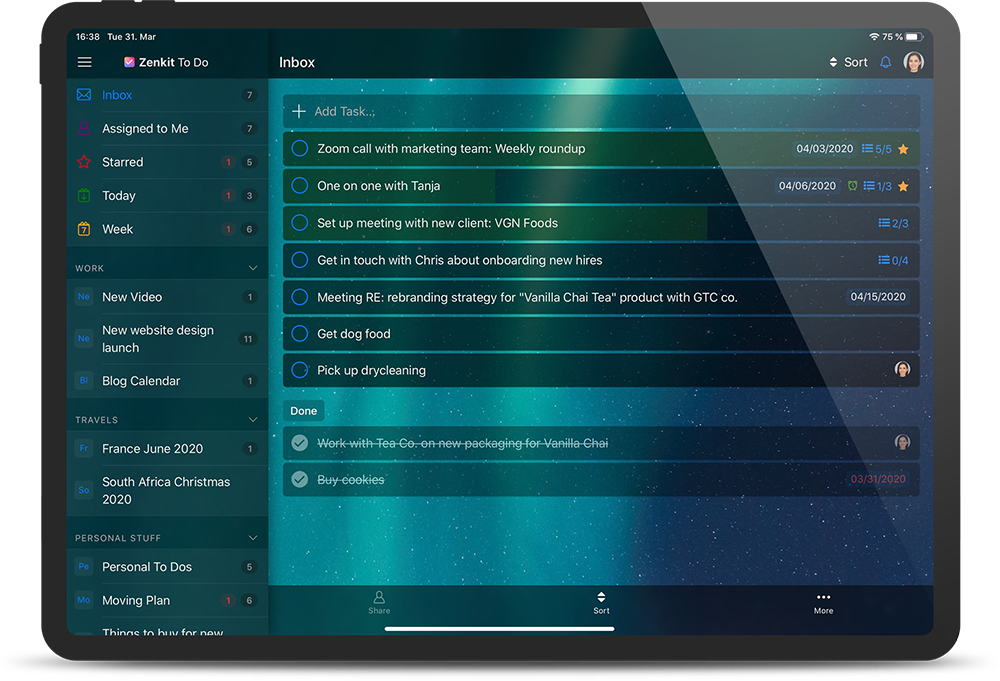
Task: Open the Sort dropdown in the header
Action: [x=848, y=62]
